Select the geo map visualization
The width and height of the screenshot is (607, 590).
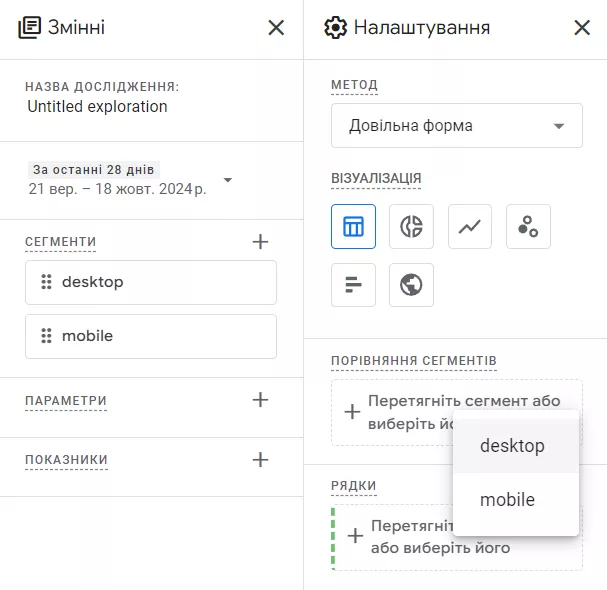[411, 285]
